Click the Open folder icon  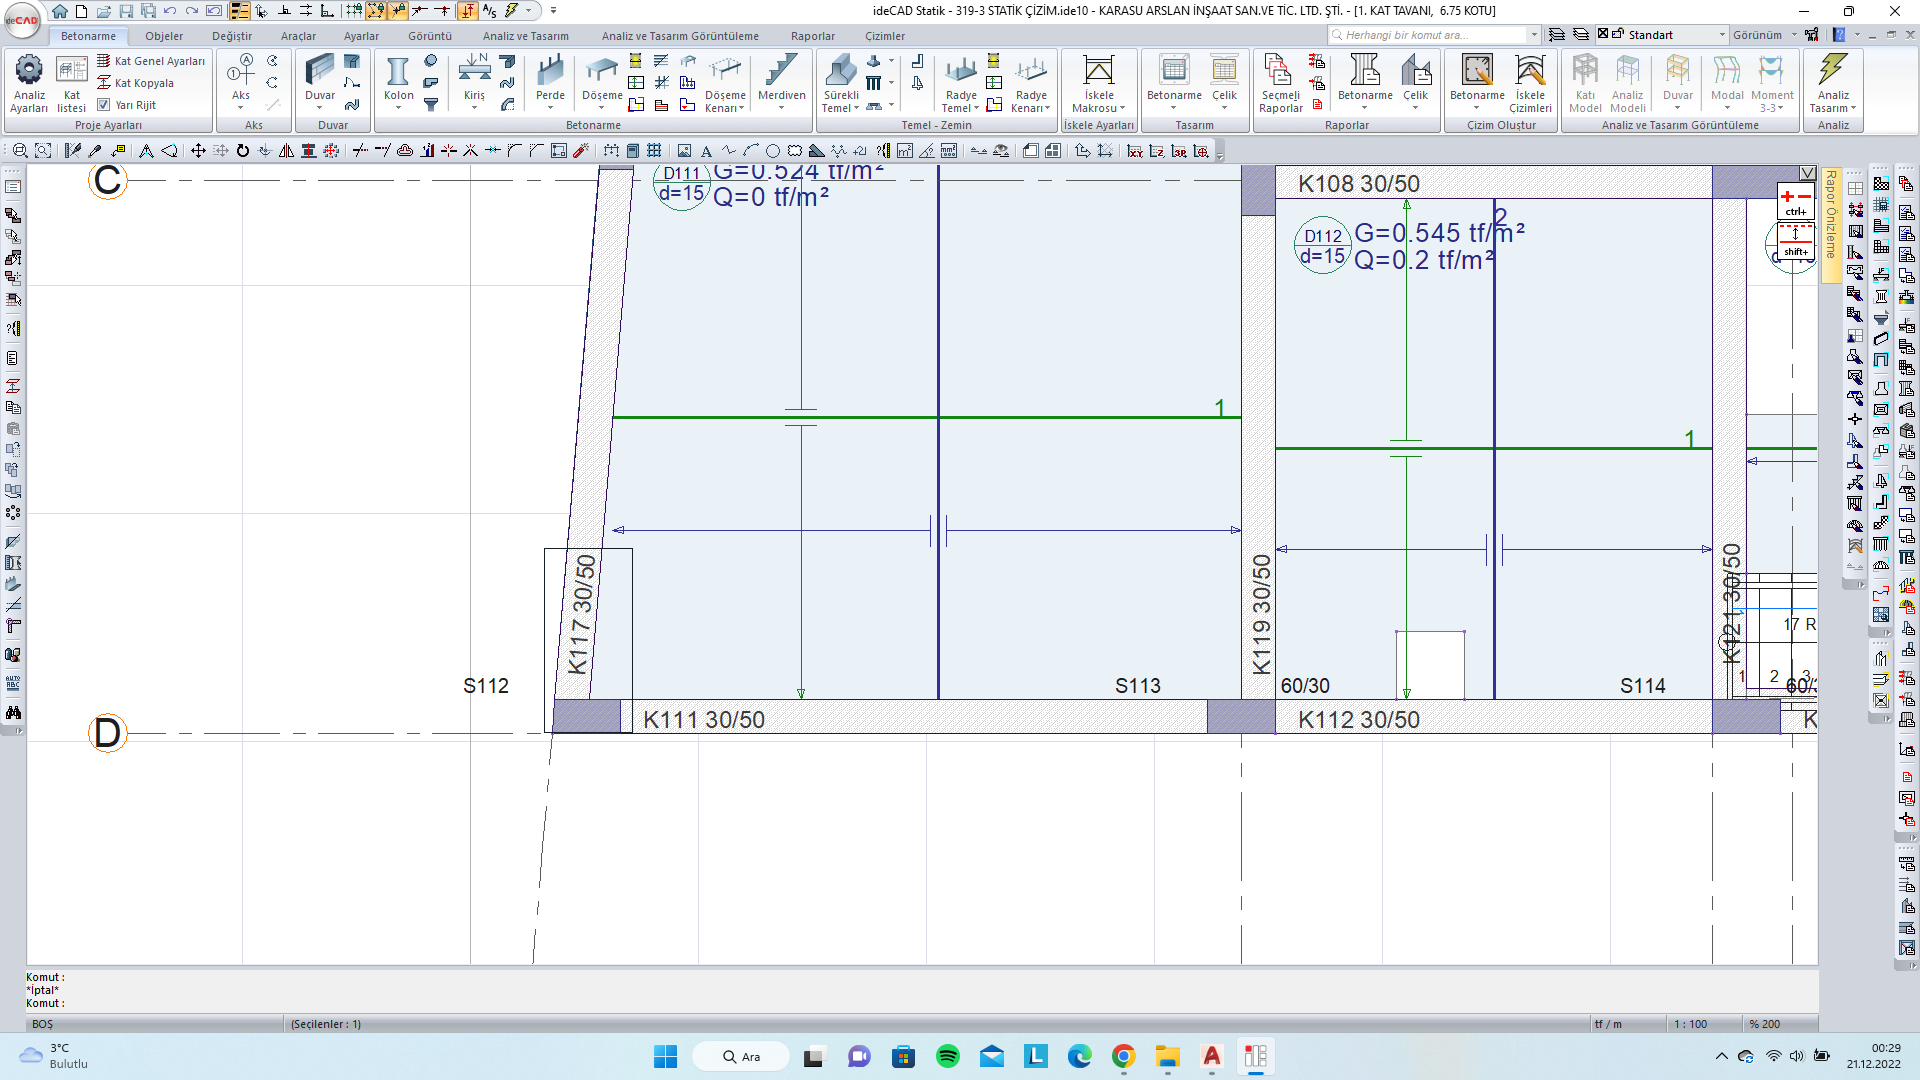[x=104, y=11]
